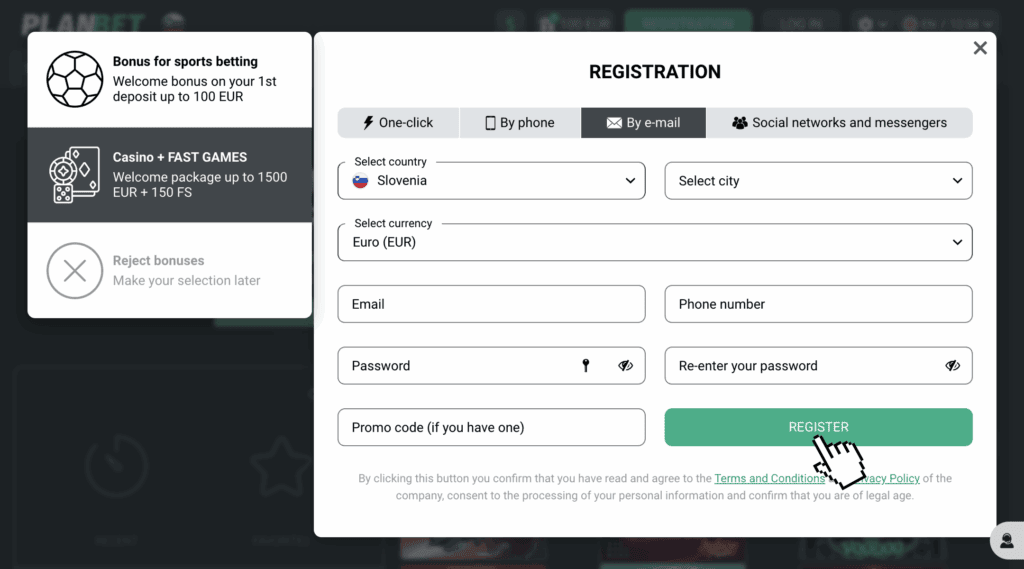The height and width of the screenshot is (569, 1024).
Task: Click the Slovenia flag icon
Action: tap(360, 181)
